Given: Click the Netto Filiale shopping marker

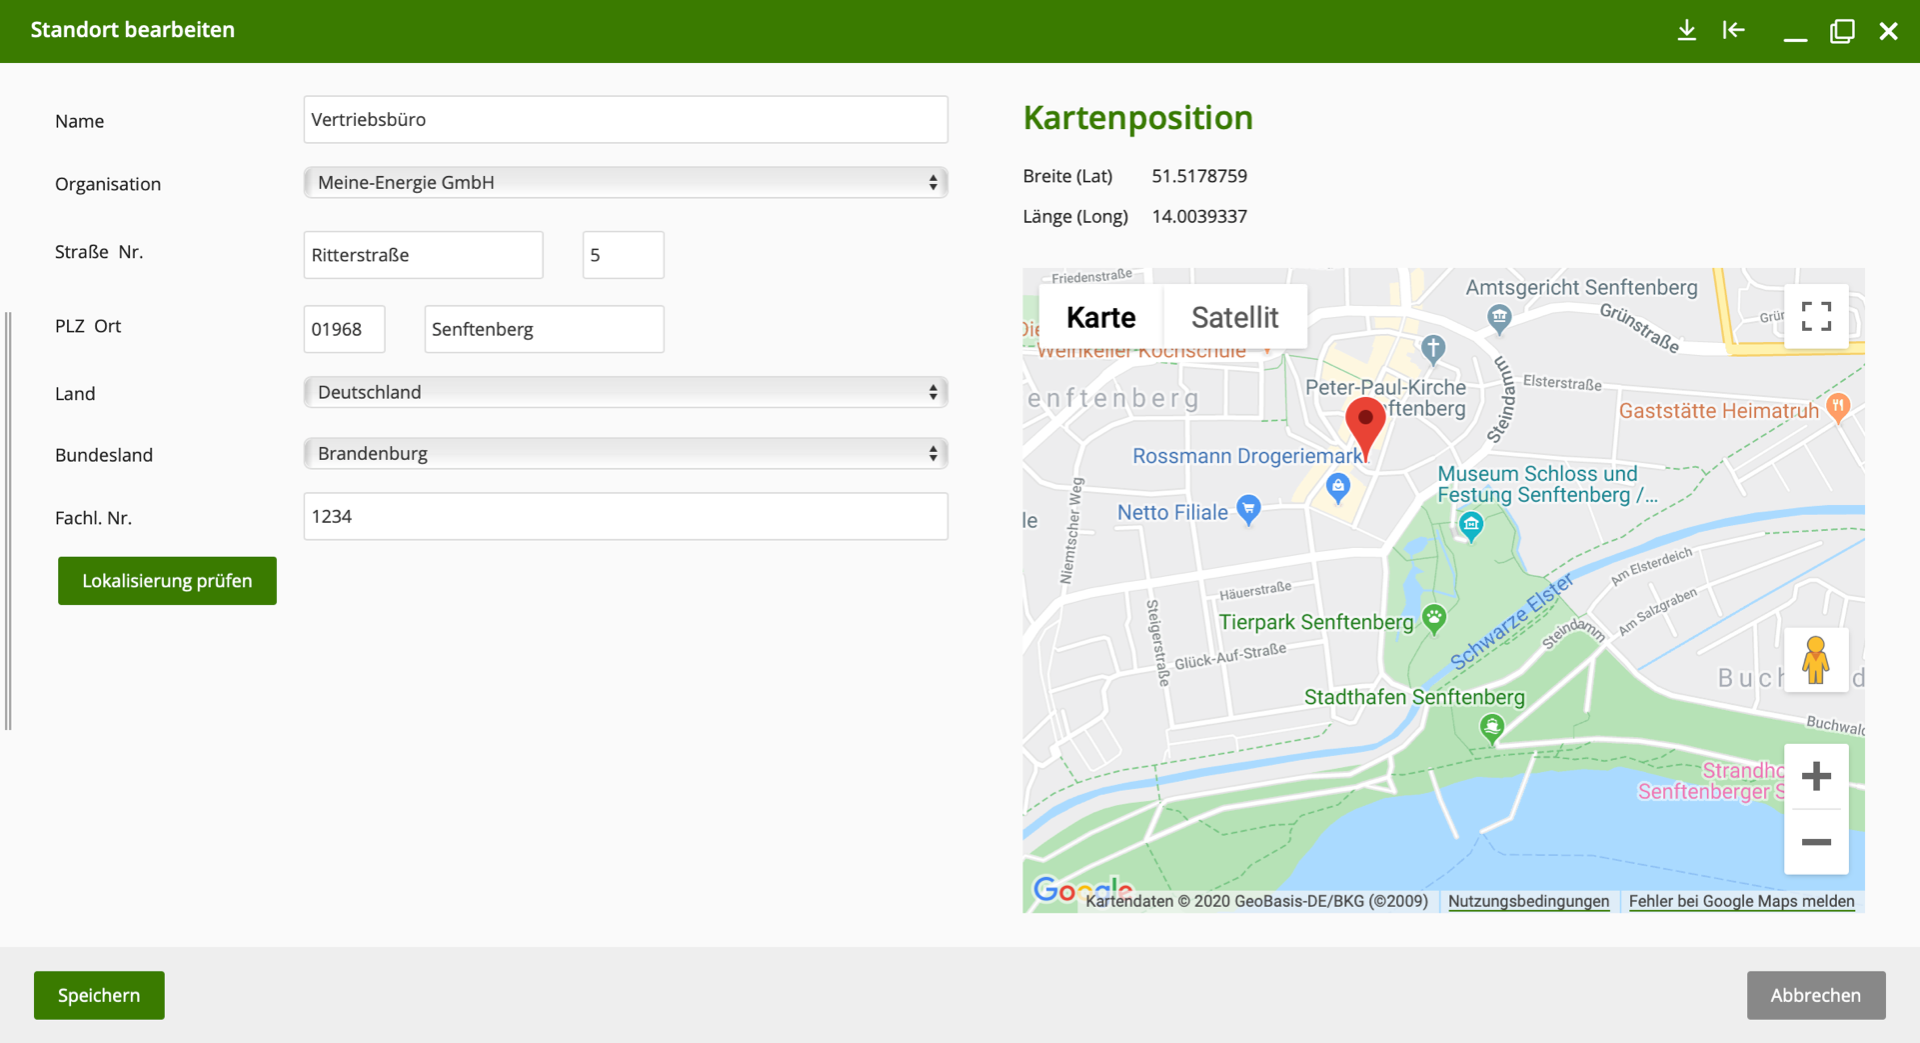Looking at the screenshot, I should pos(1248,509).
